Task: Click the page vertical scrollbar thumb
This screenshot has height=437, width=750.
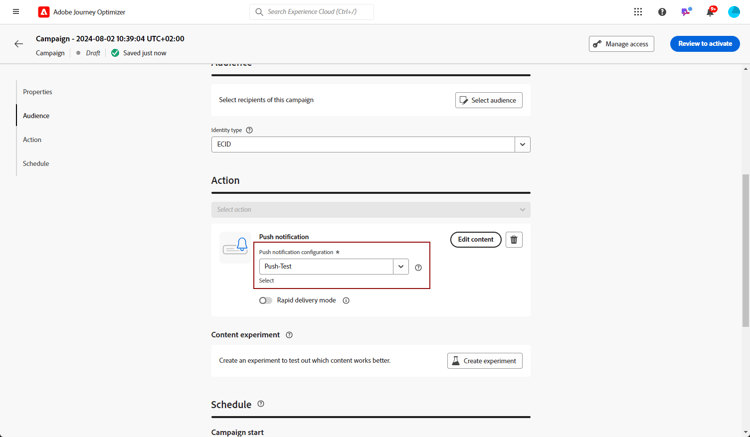Action: click(745, 251)
